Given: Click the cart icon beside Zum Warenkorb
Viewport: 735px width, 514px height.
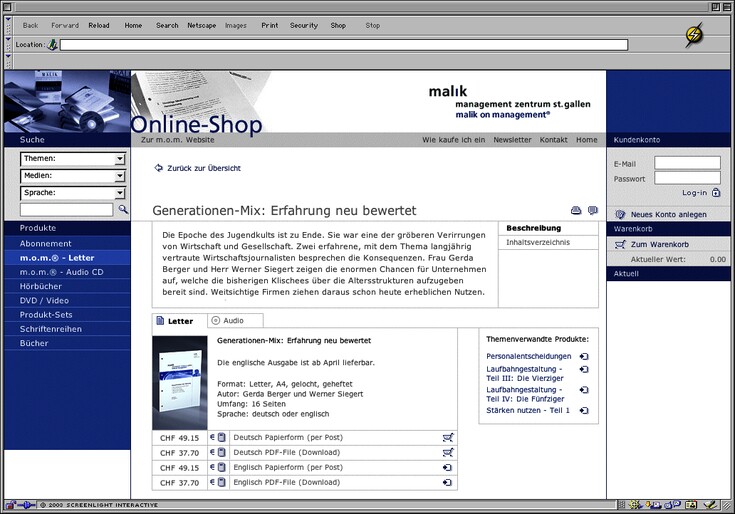Looking at the screenshot, I should (620, 244).
